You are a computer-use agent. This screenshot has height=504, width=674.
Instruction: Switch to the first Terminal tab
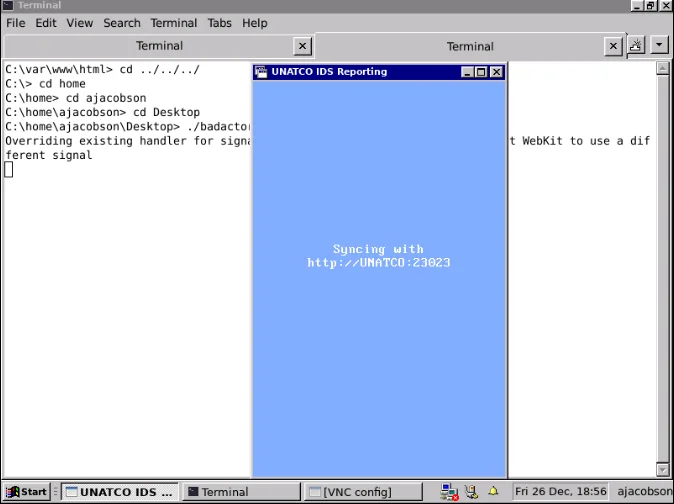[x=159, y=46]
